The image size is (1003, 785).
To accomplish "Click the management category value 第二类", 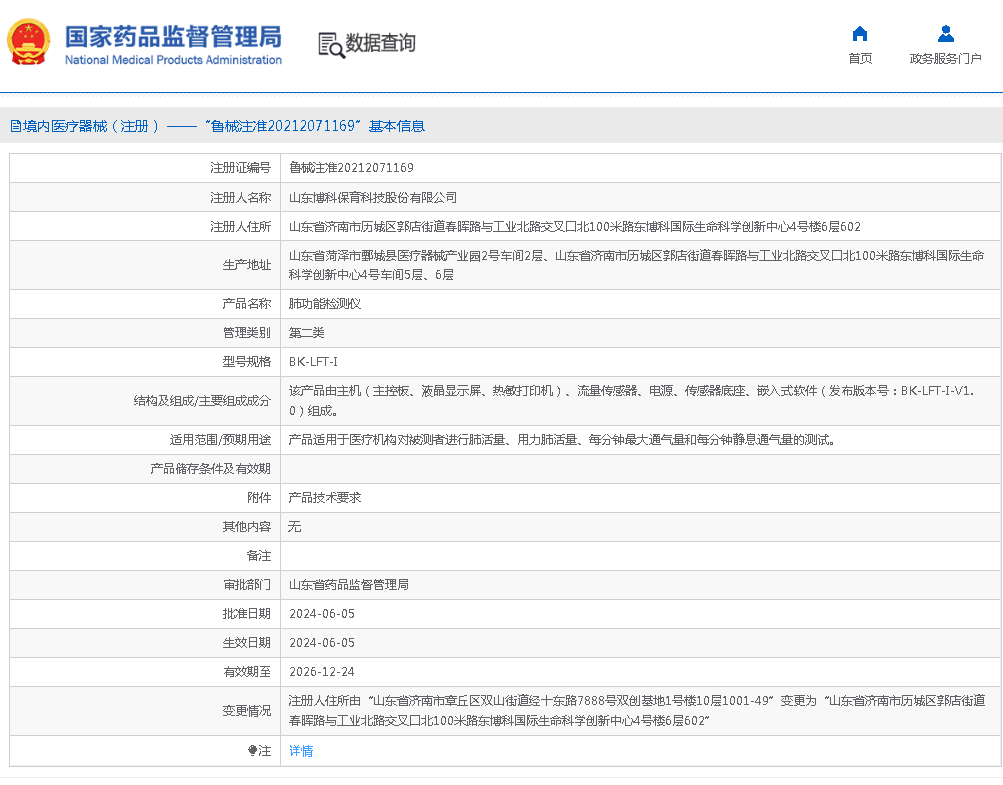I will (307, 333).
